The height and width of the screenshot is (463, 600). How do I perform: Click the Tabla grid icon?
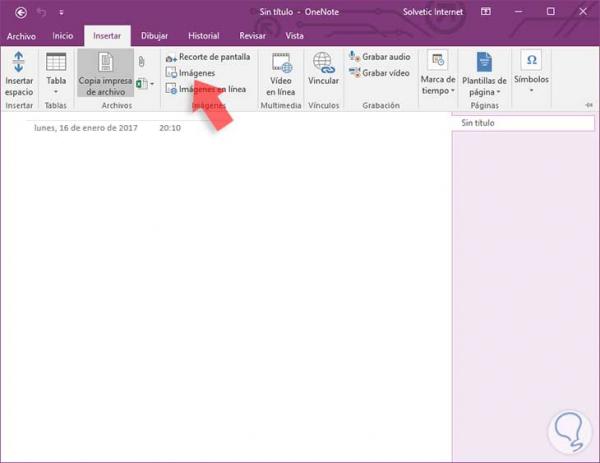[56, 62]
